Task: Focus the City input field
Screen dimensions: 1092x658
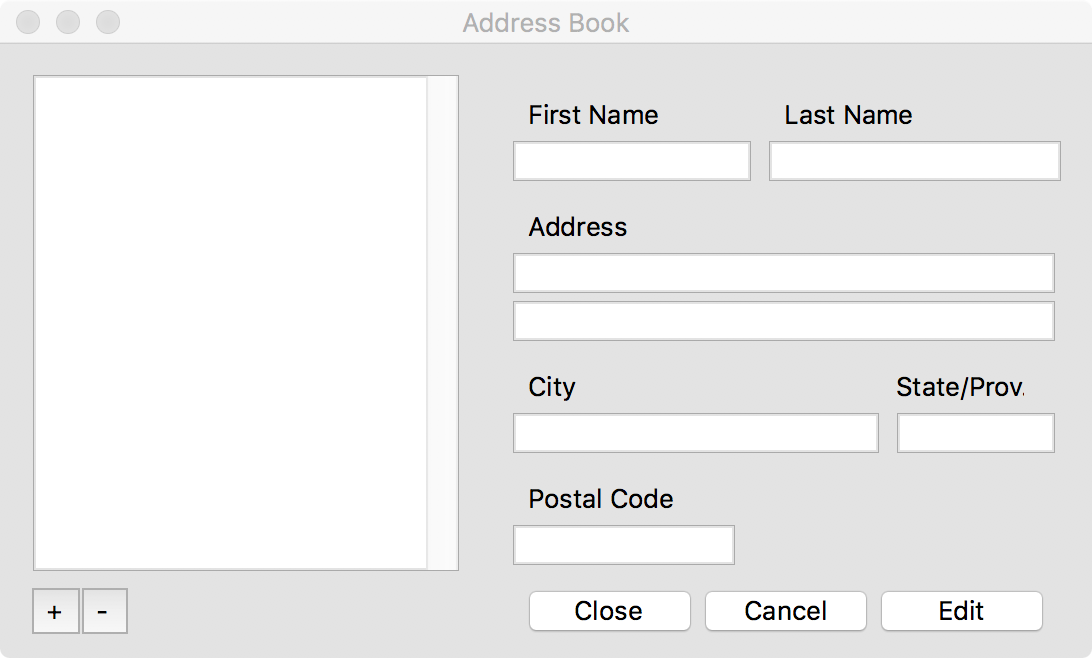Action: (695, 433)
